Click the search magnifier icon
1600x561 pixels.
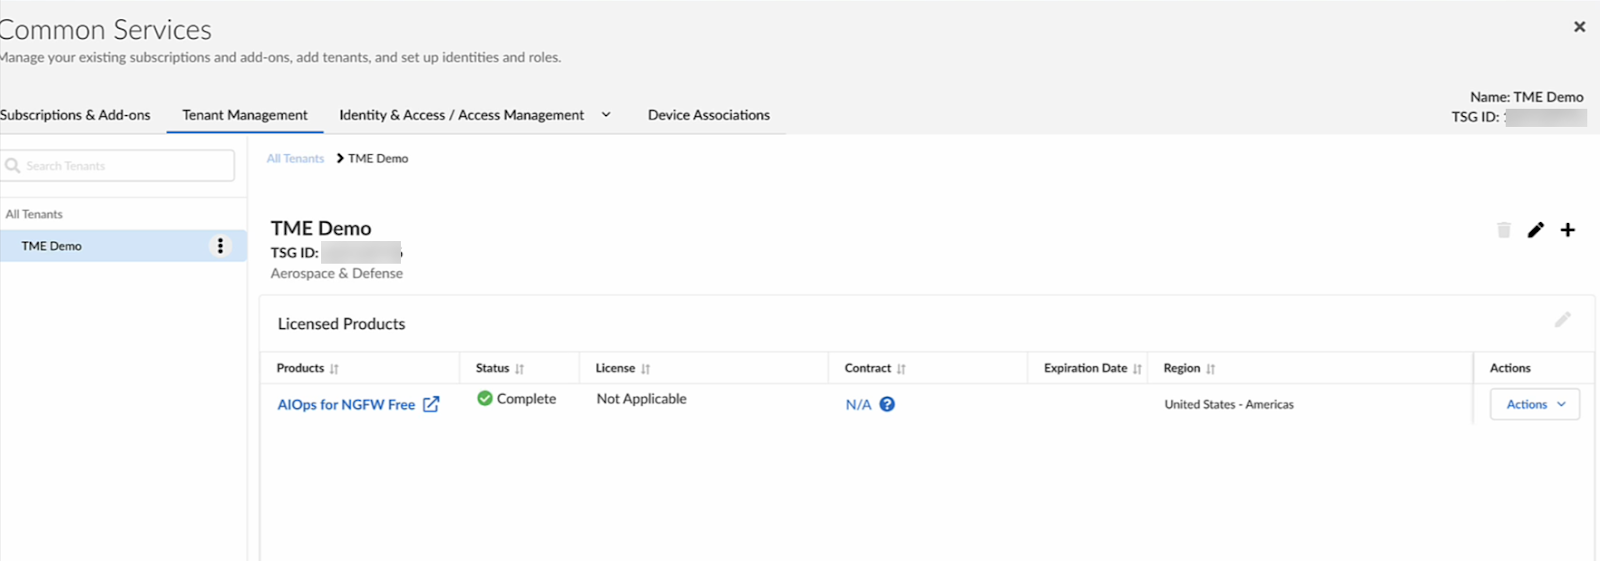pos(13,166)
